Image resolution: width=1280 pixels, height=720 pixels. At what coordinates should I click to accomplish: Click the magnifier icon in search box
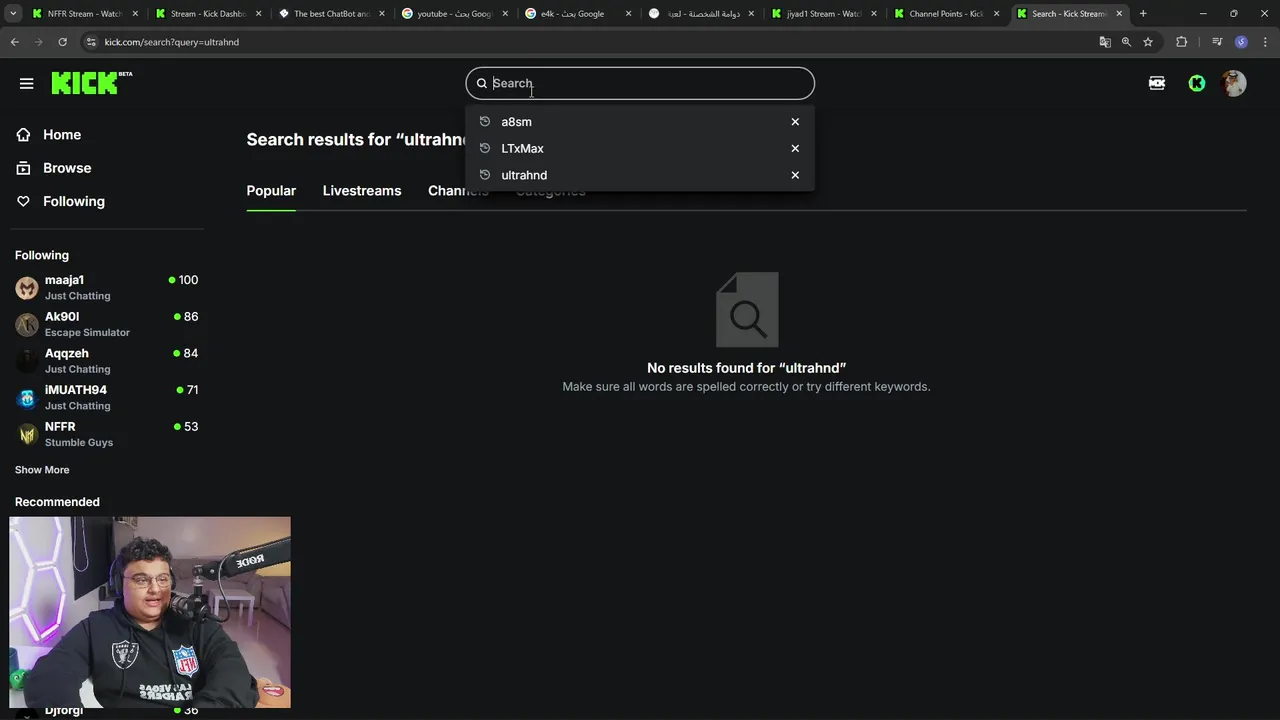(482, 83)
